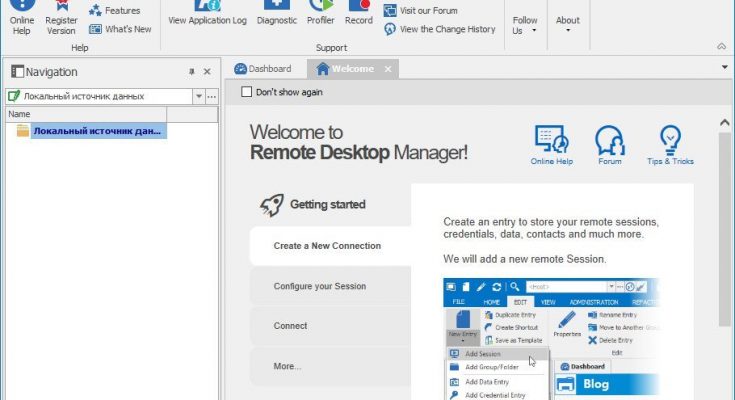735x400 pixels.
Task: Start the Record tool
Action: pyautogui.click(x=358, y=14)
